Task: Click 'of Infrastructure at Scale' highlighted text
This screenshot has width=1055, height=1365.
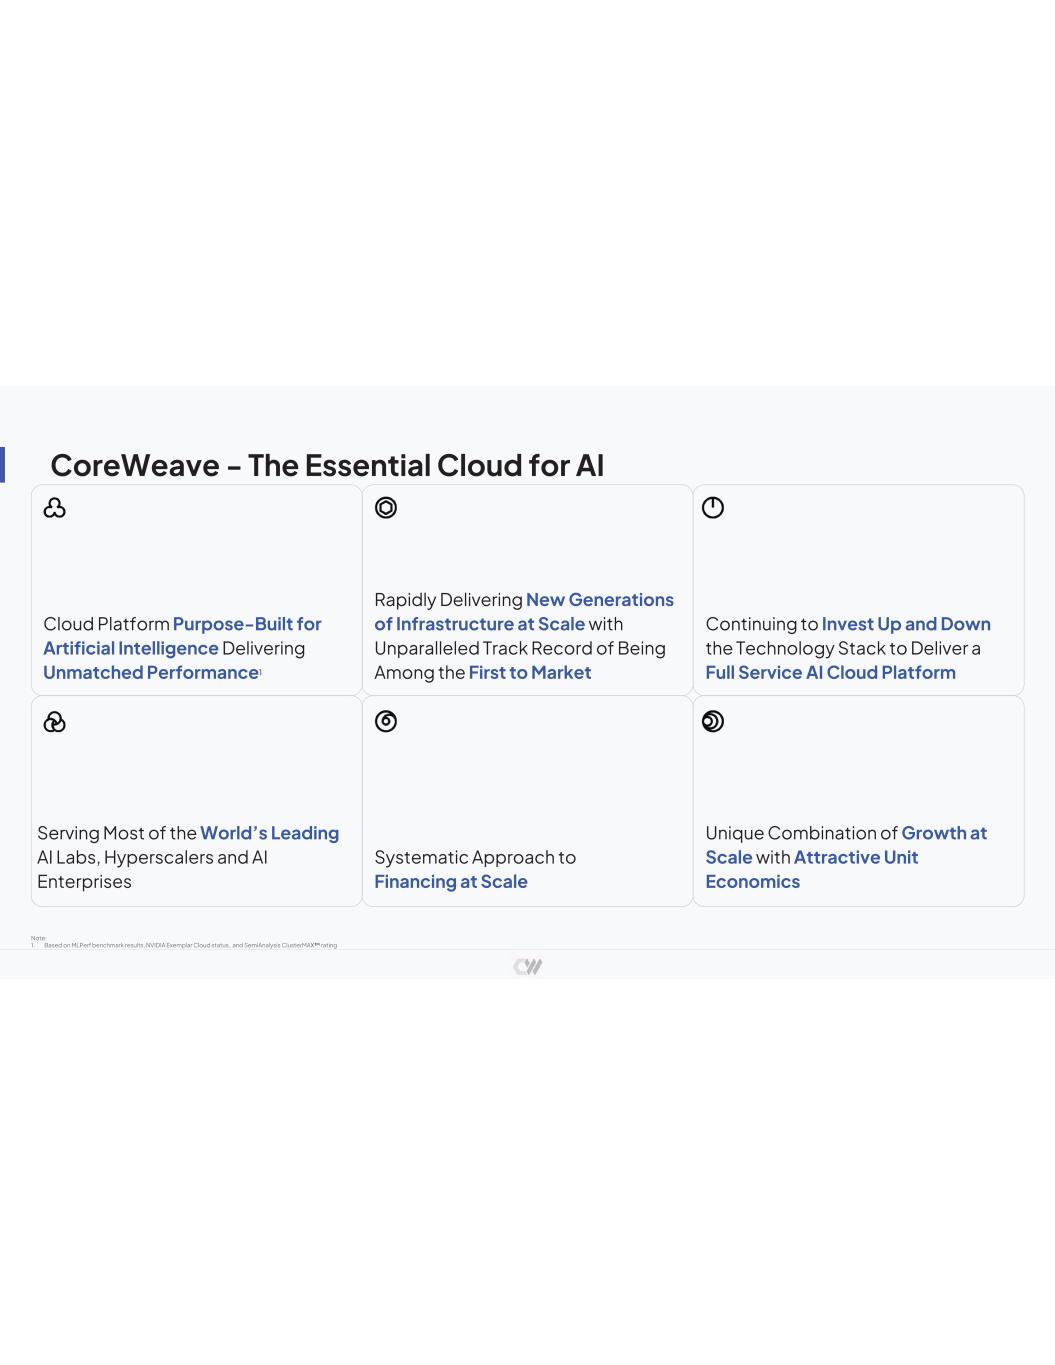Action: coord(480,624)
